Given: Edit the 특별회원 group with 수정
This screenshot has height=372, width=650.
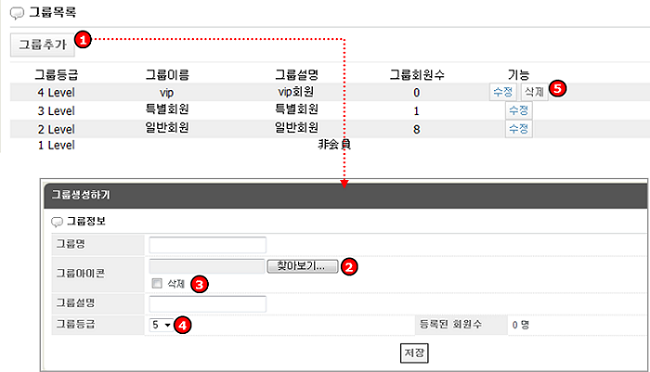Looking at the screenshot, I should [519, 110].
